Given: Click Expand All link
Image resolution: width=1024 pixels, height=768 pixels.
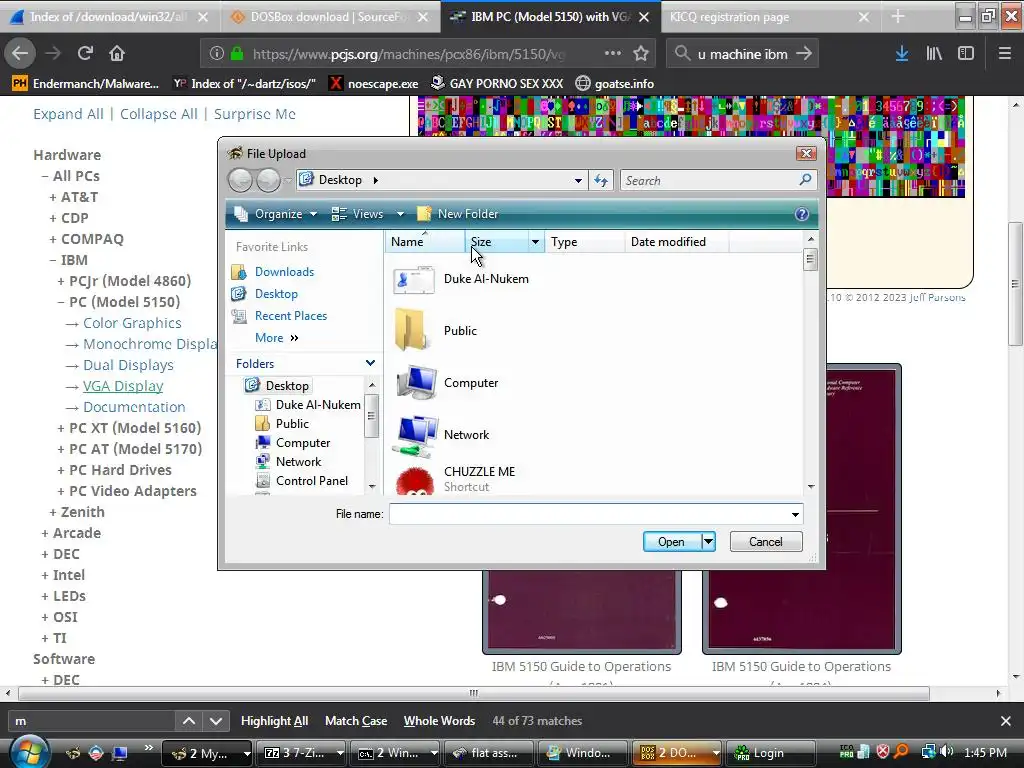Looking at the screenshot, I should click(x=68, y=114).
